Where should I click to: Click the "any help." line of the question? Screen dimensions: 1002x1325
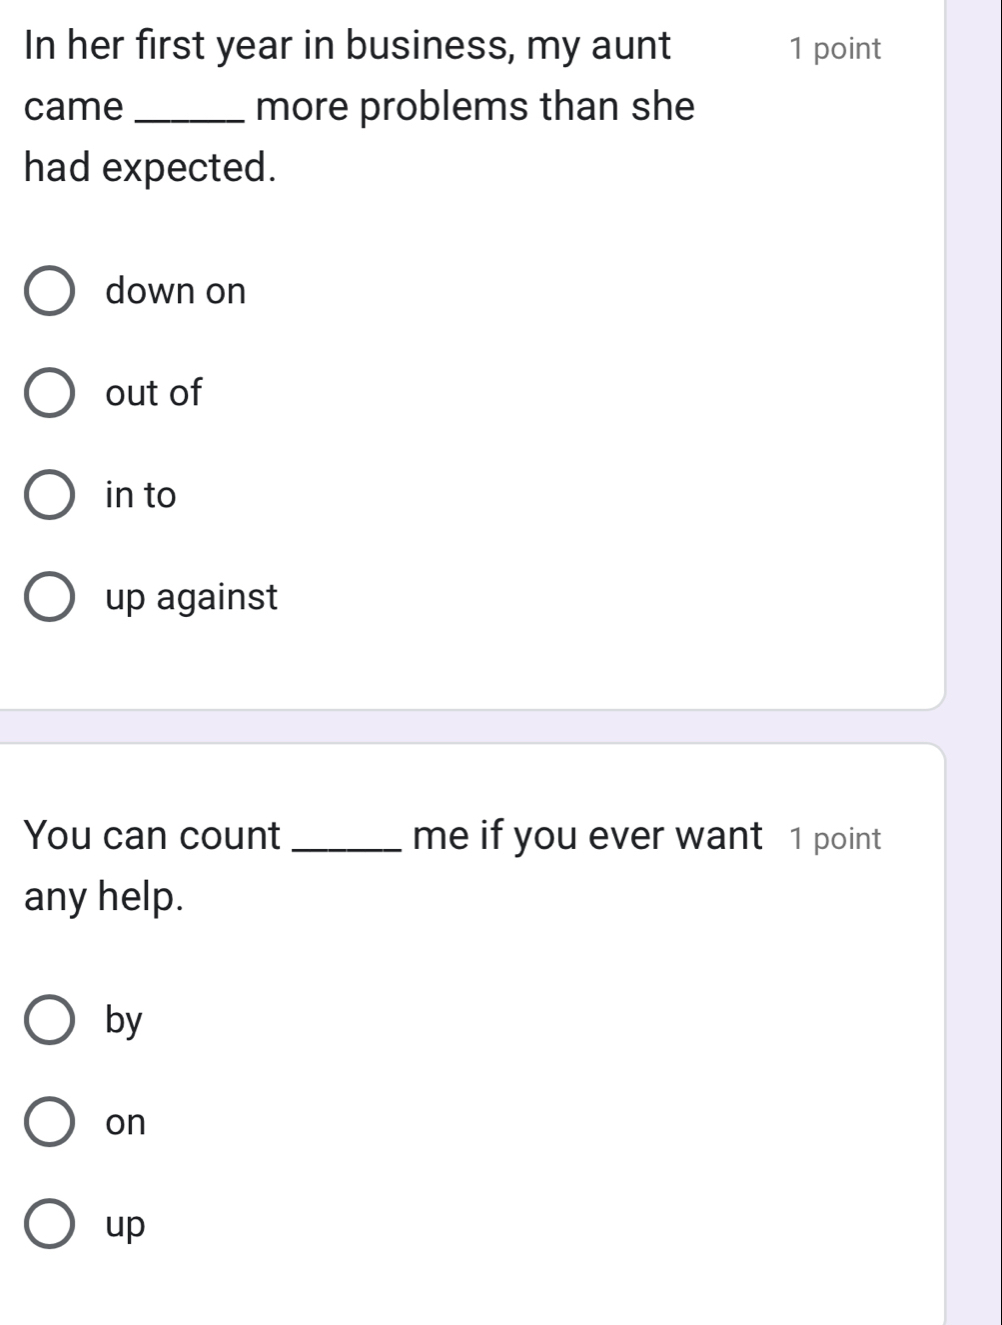pyautogui.click(x=104, y=897)
